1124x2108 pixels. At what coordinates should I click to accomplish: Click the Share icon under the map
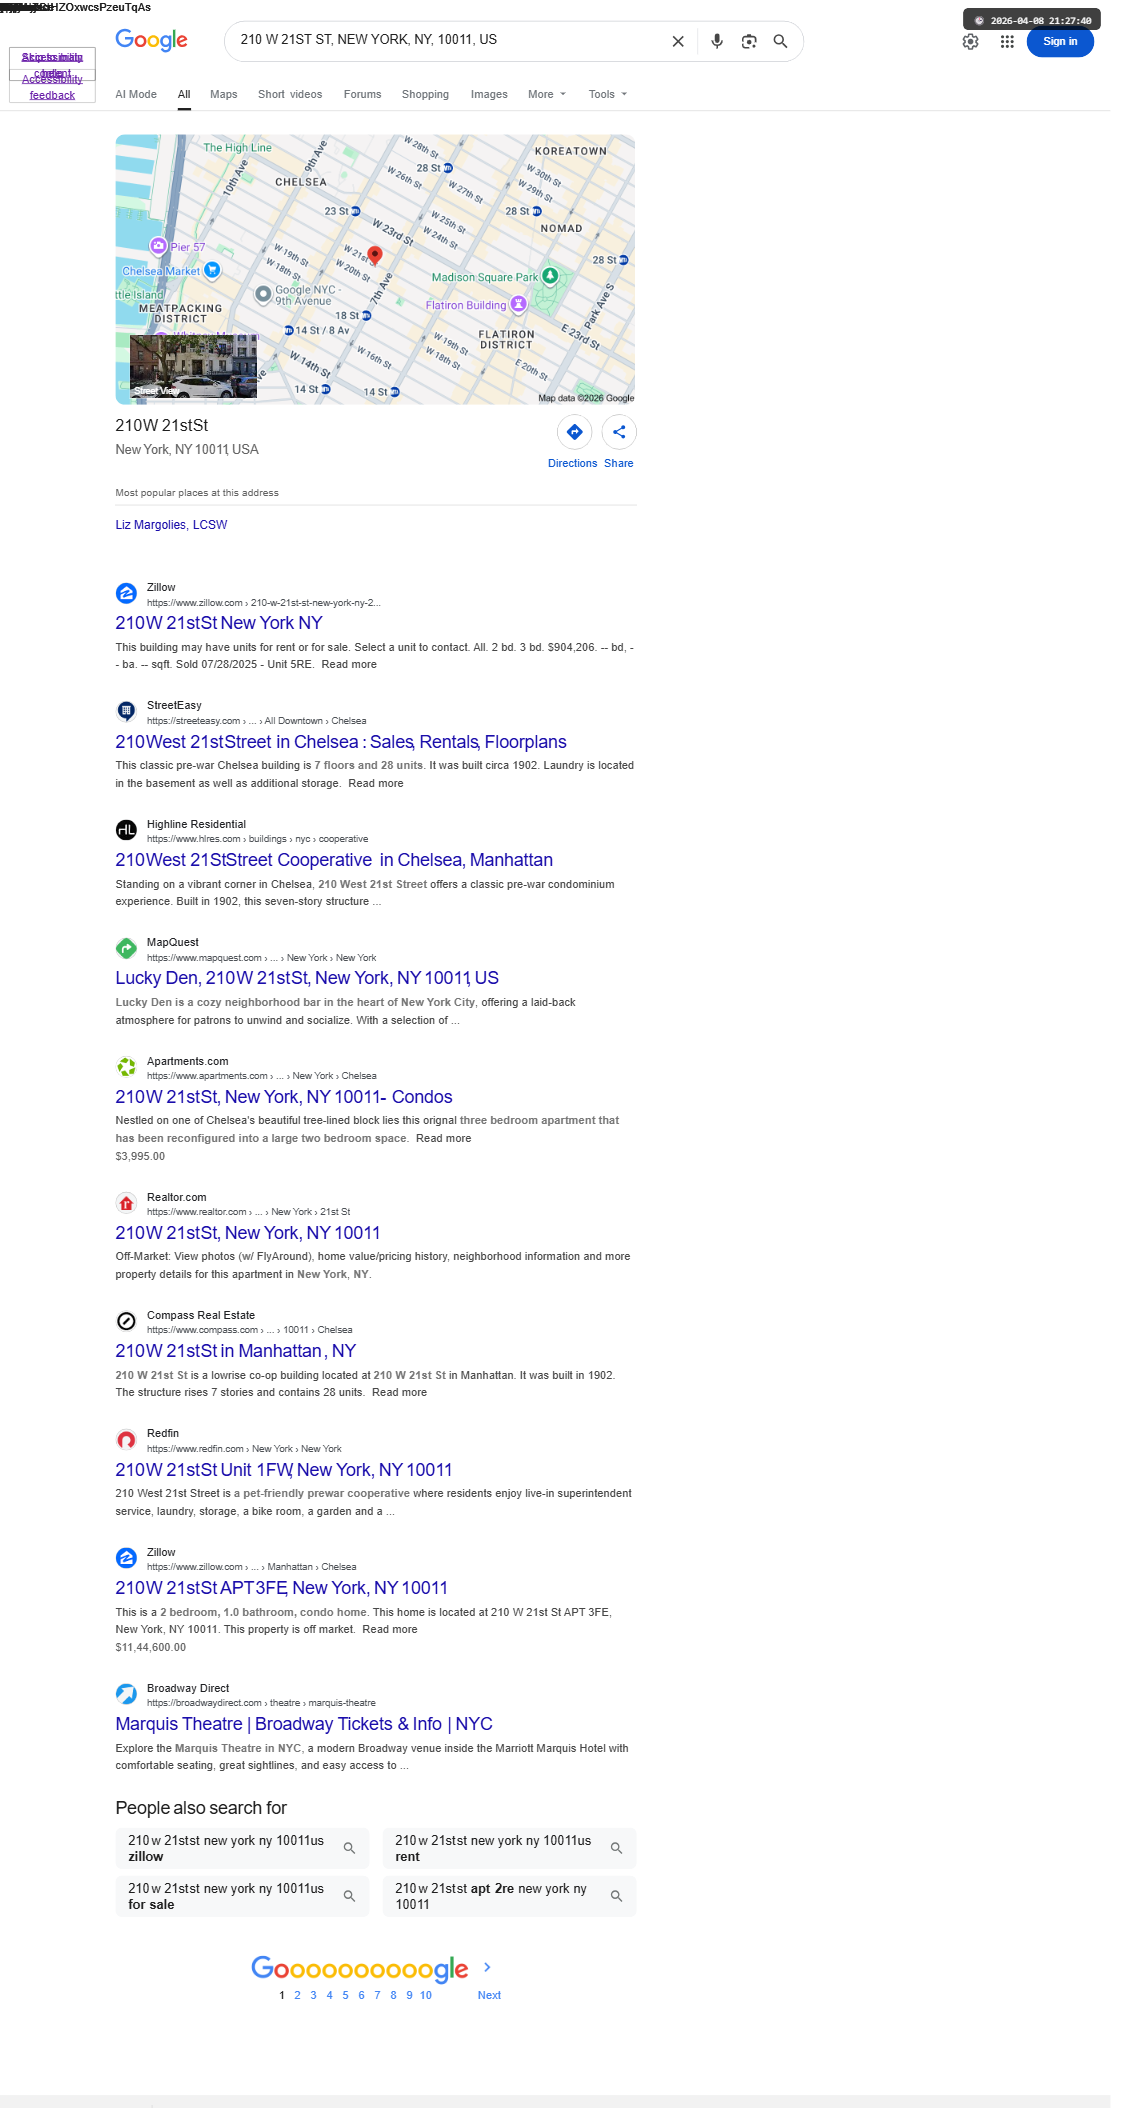coord(619,432)
